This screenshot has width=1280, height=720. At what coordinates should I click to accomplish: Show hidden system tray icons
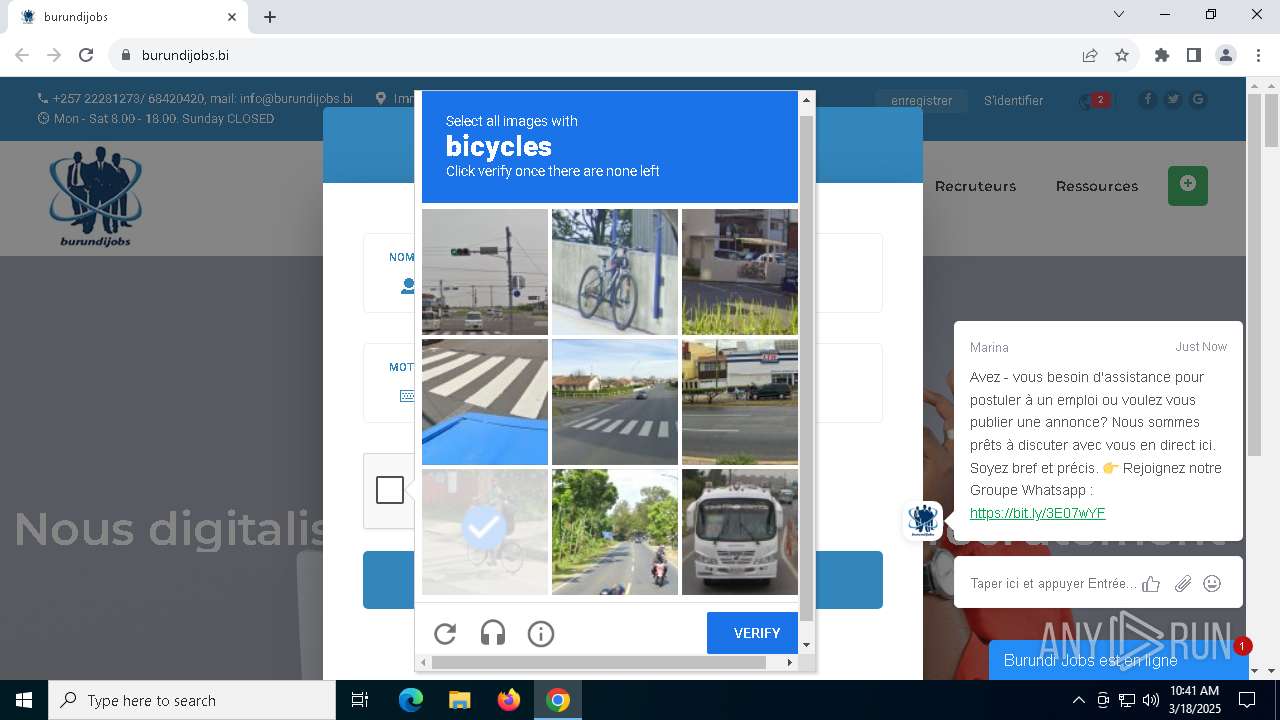(x=1078, y=700)
